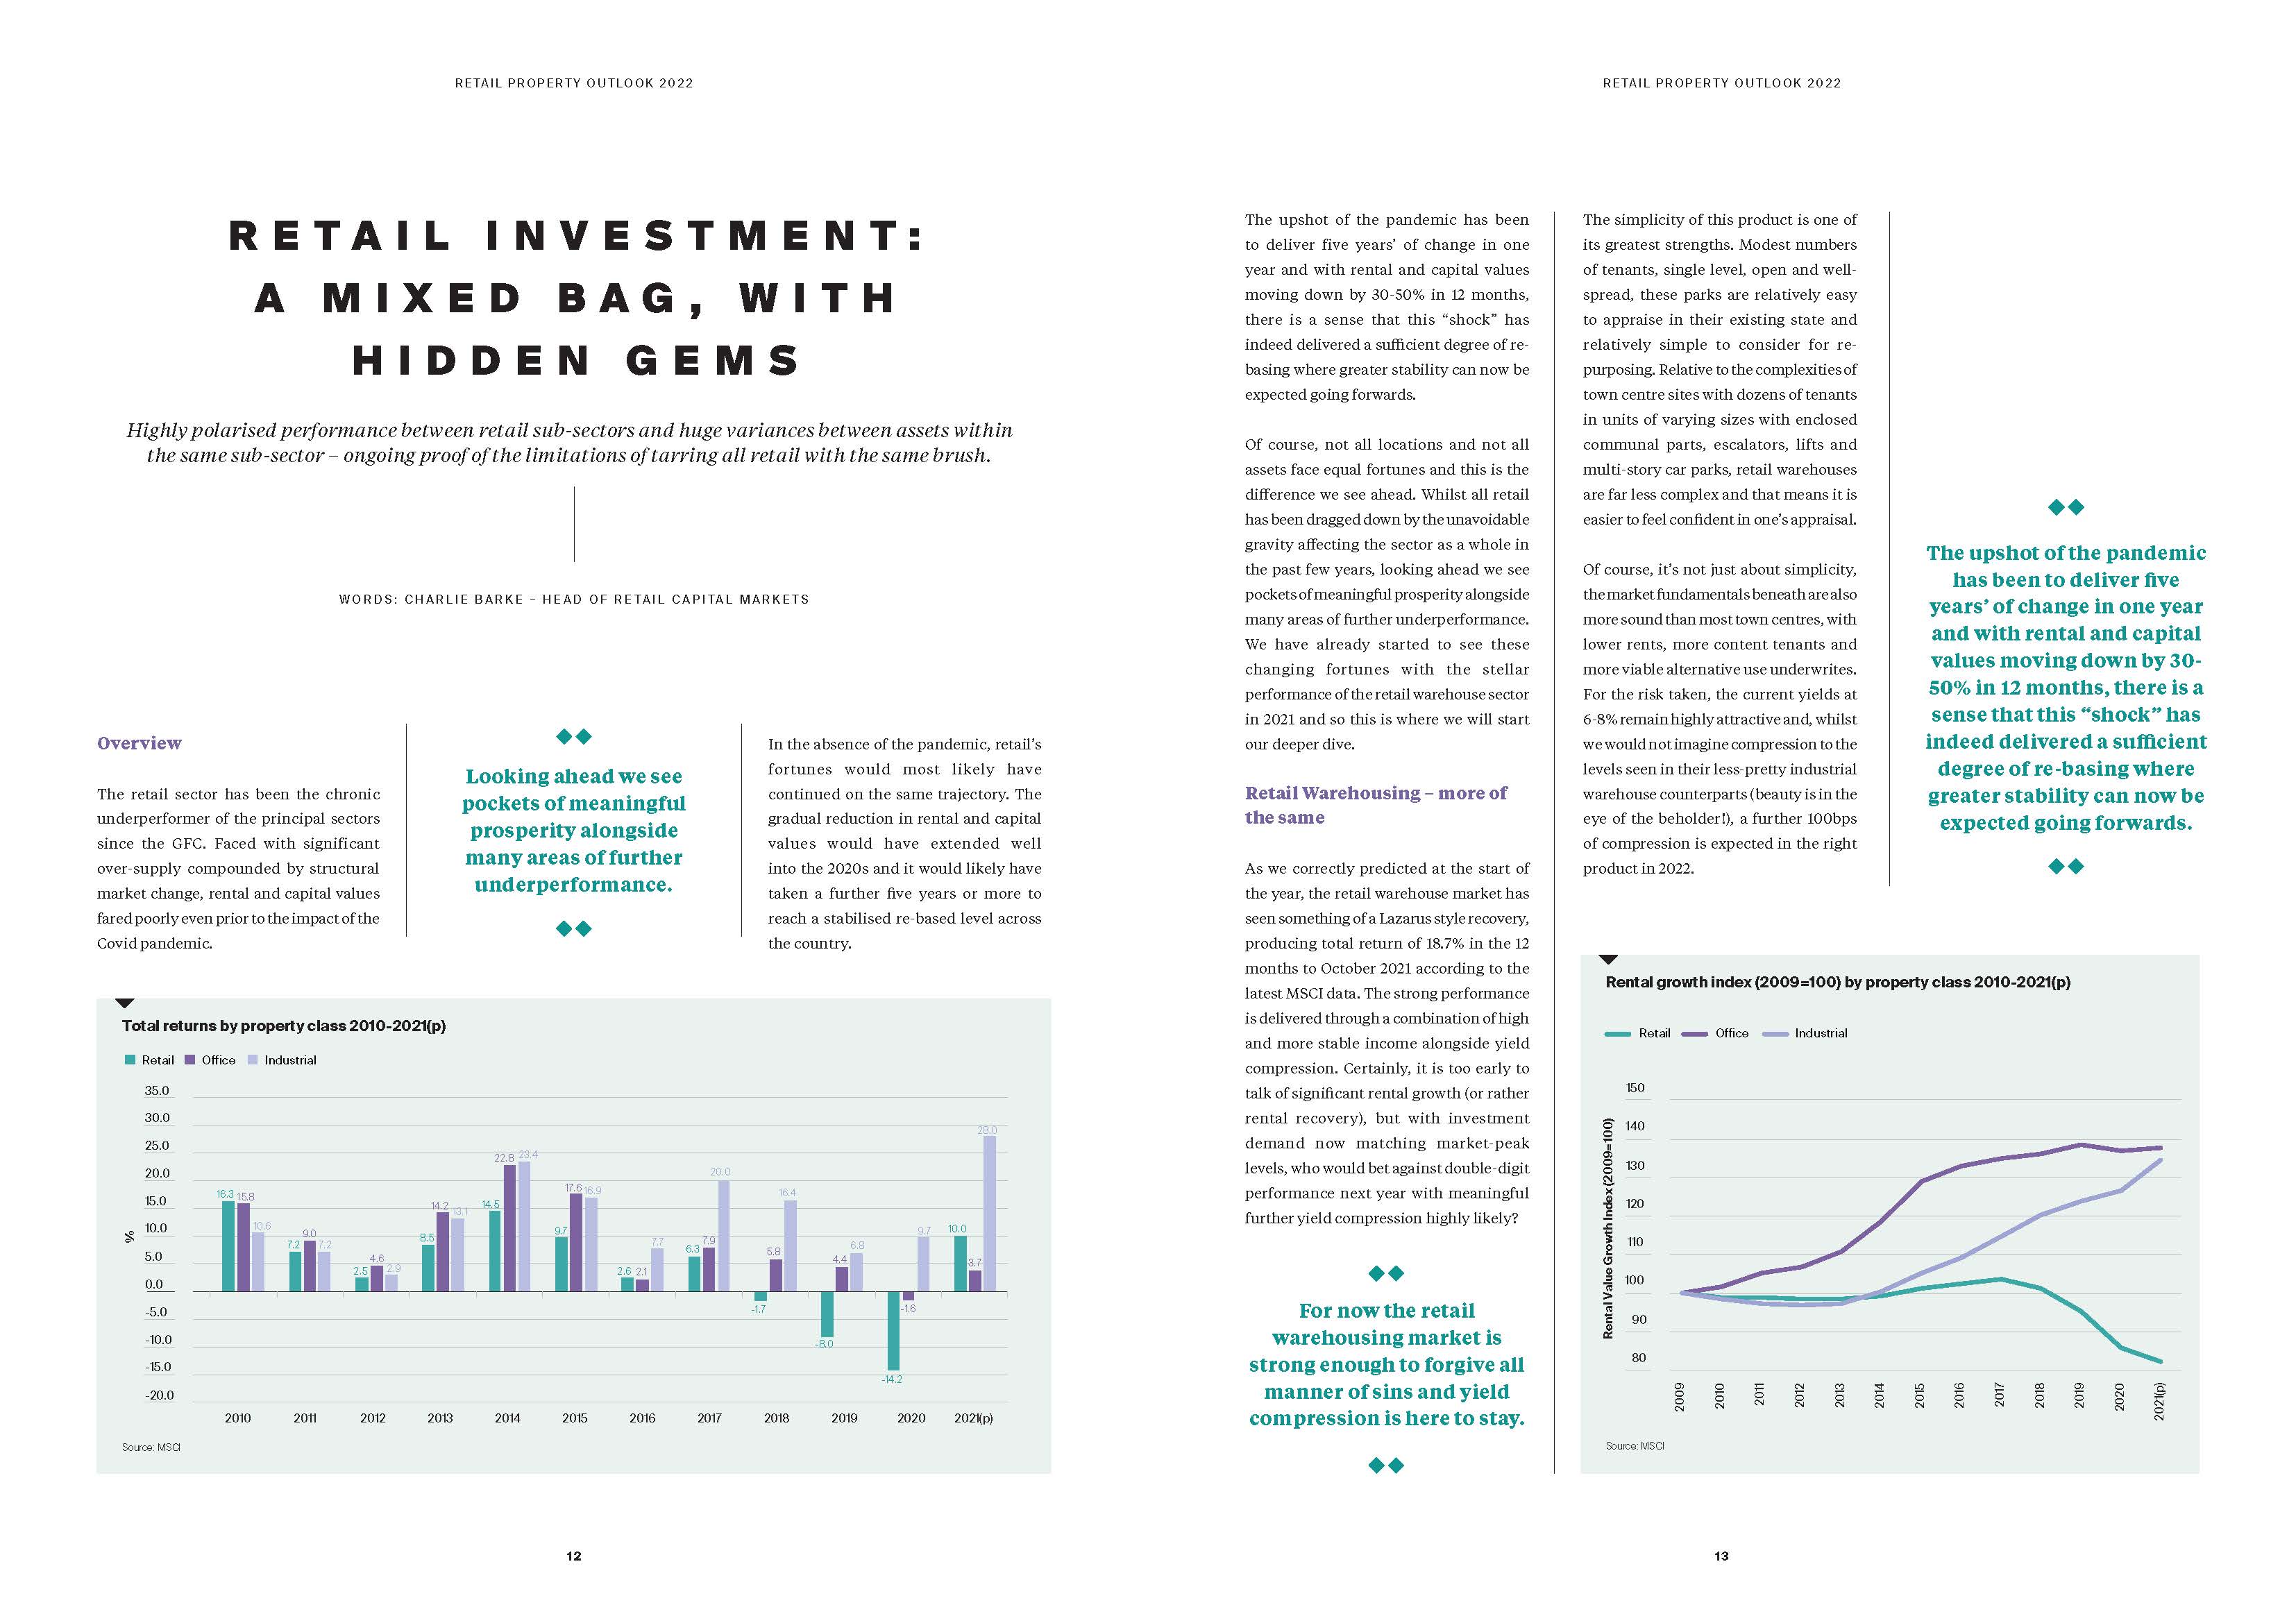Click page number 12 at bottom
The image size is (2296, 1623).
(574, 1556)
